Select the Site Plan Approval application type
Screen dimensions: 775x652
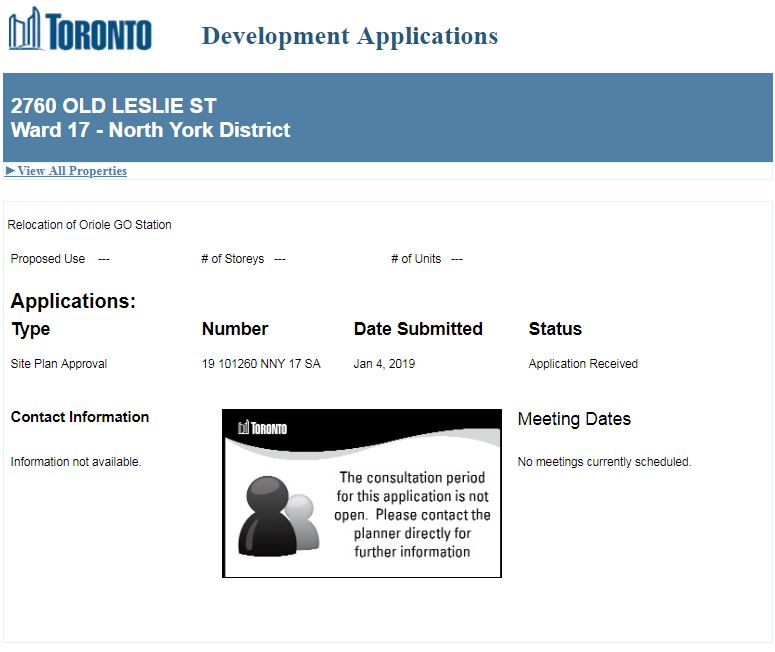point(59,364)
